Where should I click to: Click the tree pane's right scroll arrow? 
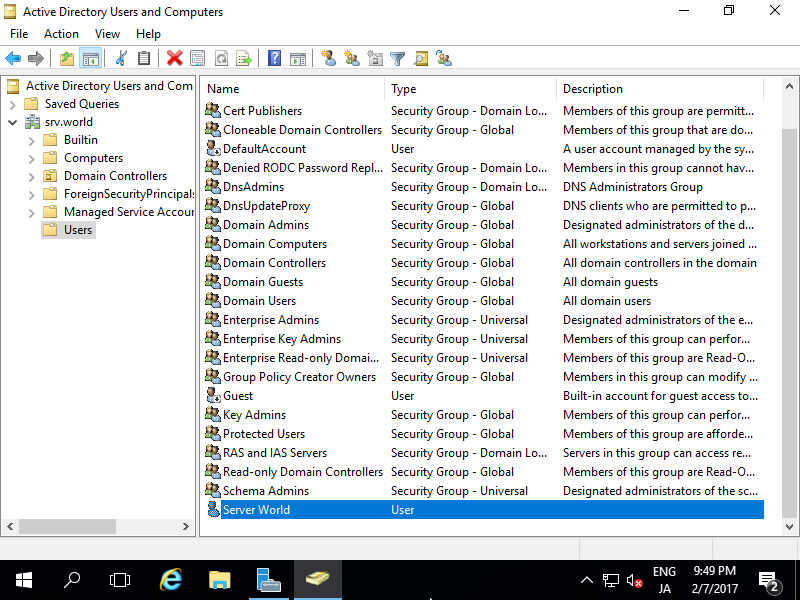point(186,527)
